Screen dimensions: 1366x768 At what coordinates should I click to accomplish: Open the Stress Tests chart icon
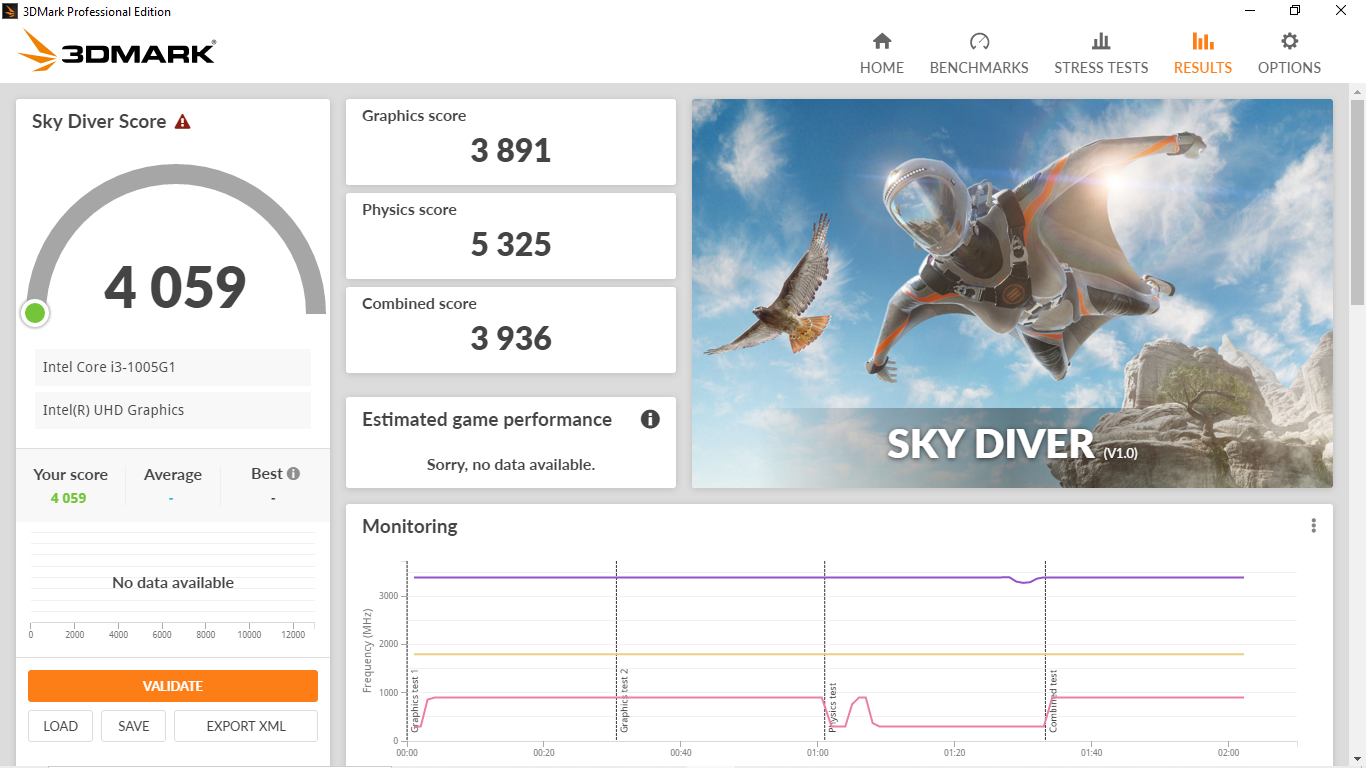(1101, 41)
